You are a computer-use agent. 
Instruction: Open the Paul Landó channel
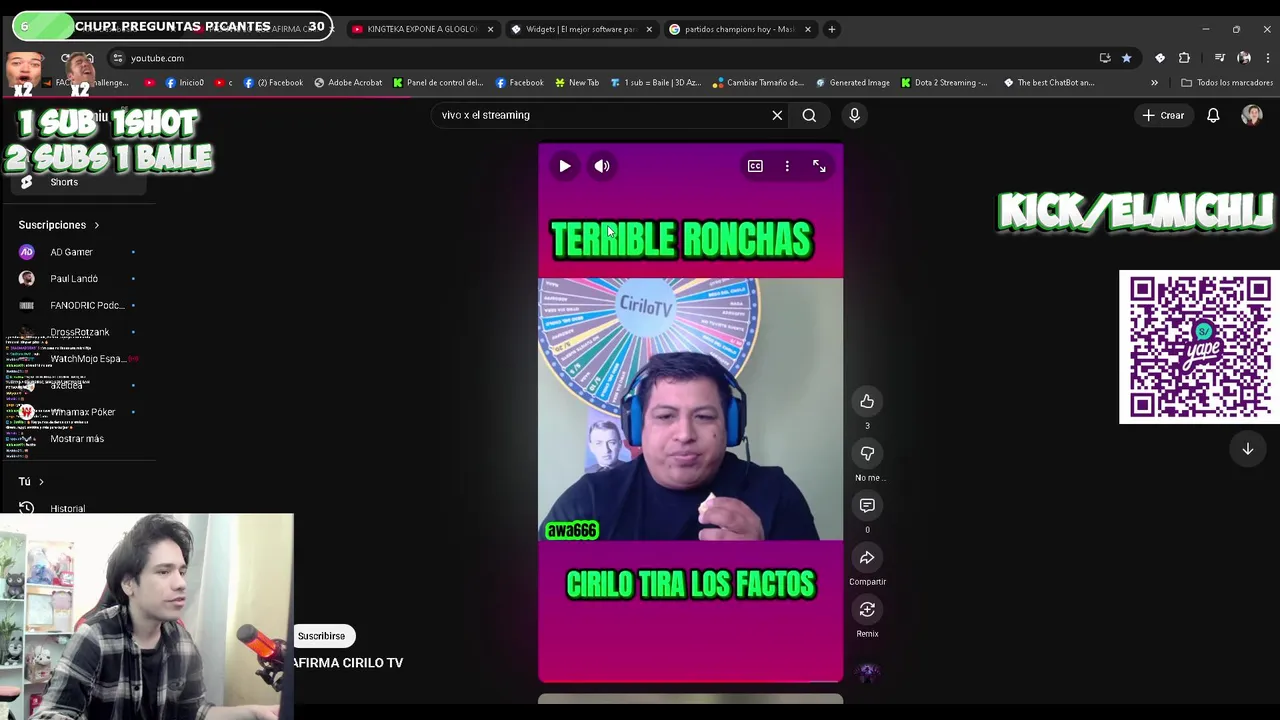pyautogui.click(x=78, y=279)
